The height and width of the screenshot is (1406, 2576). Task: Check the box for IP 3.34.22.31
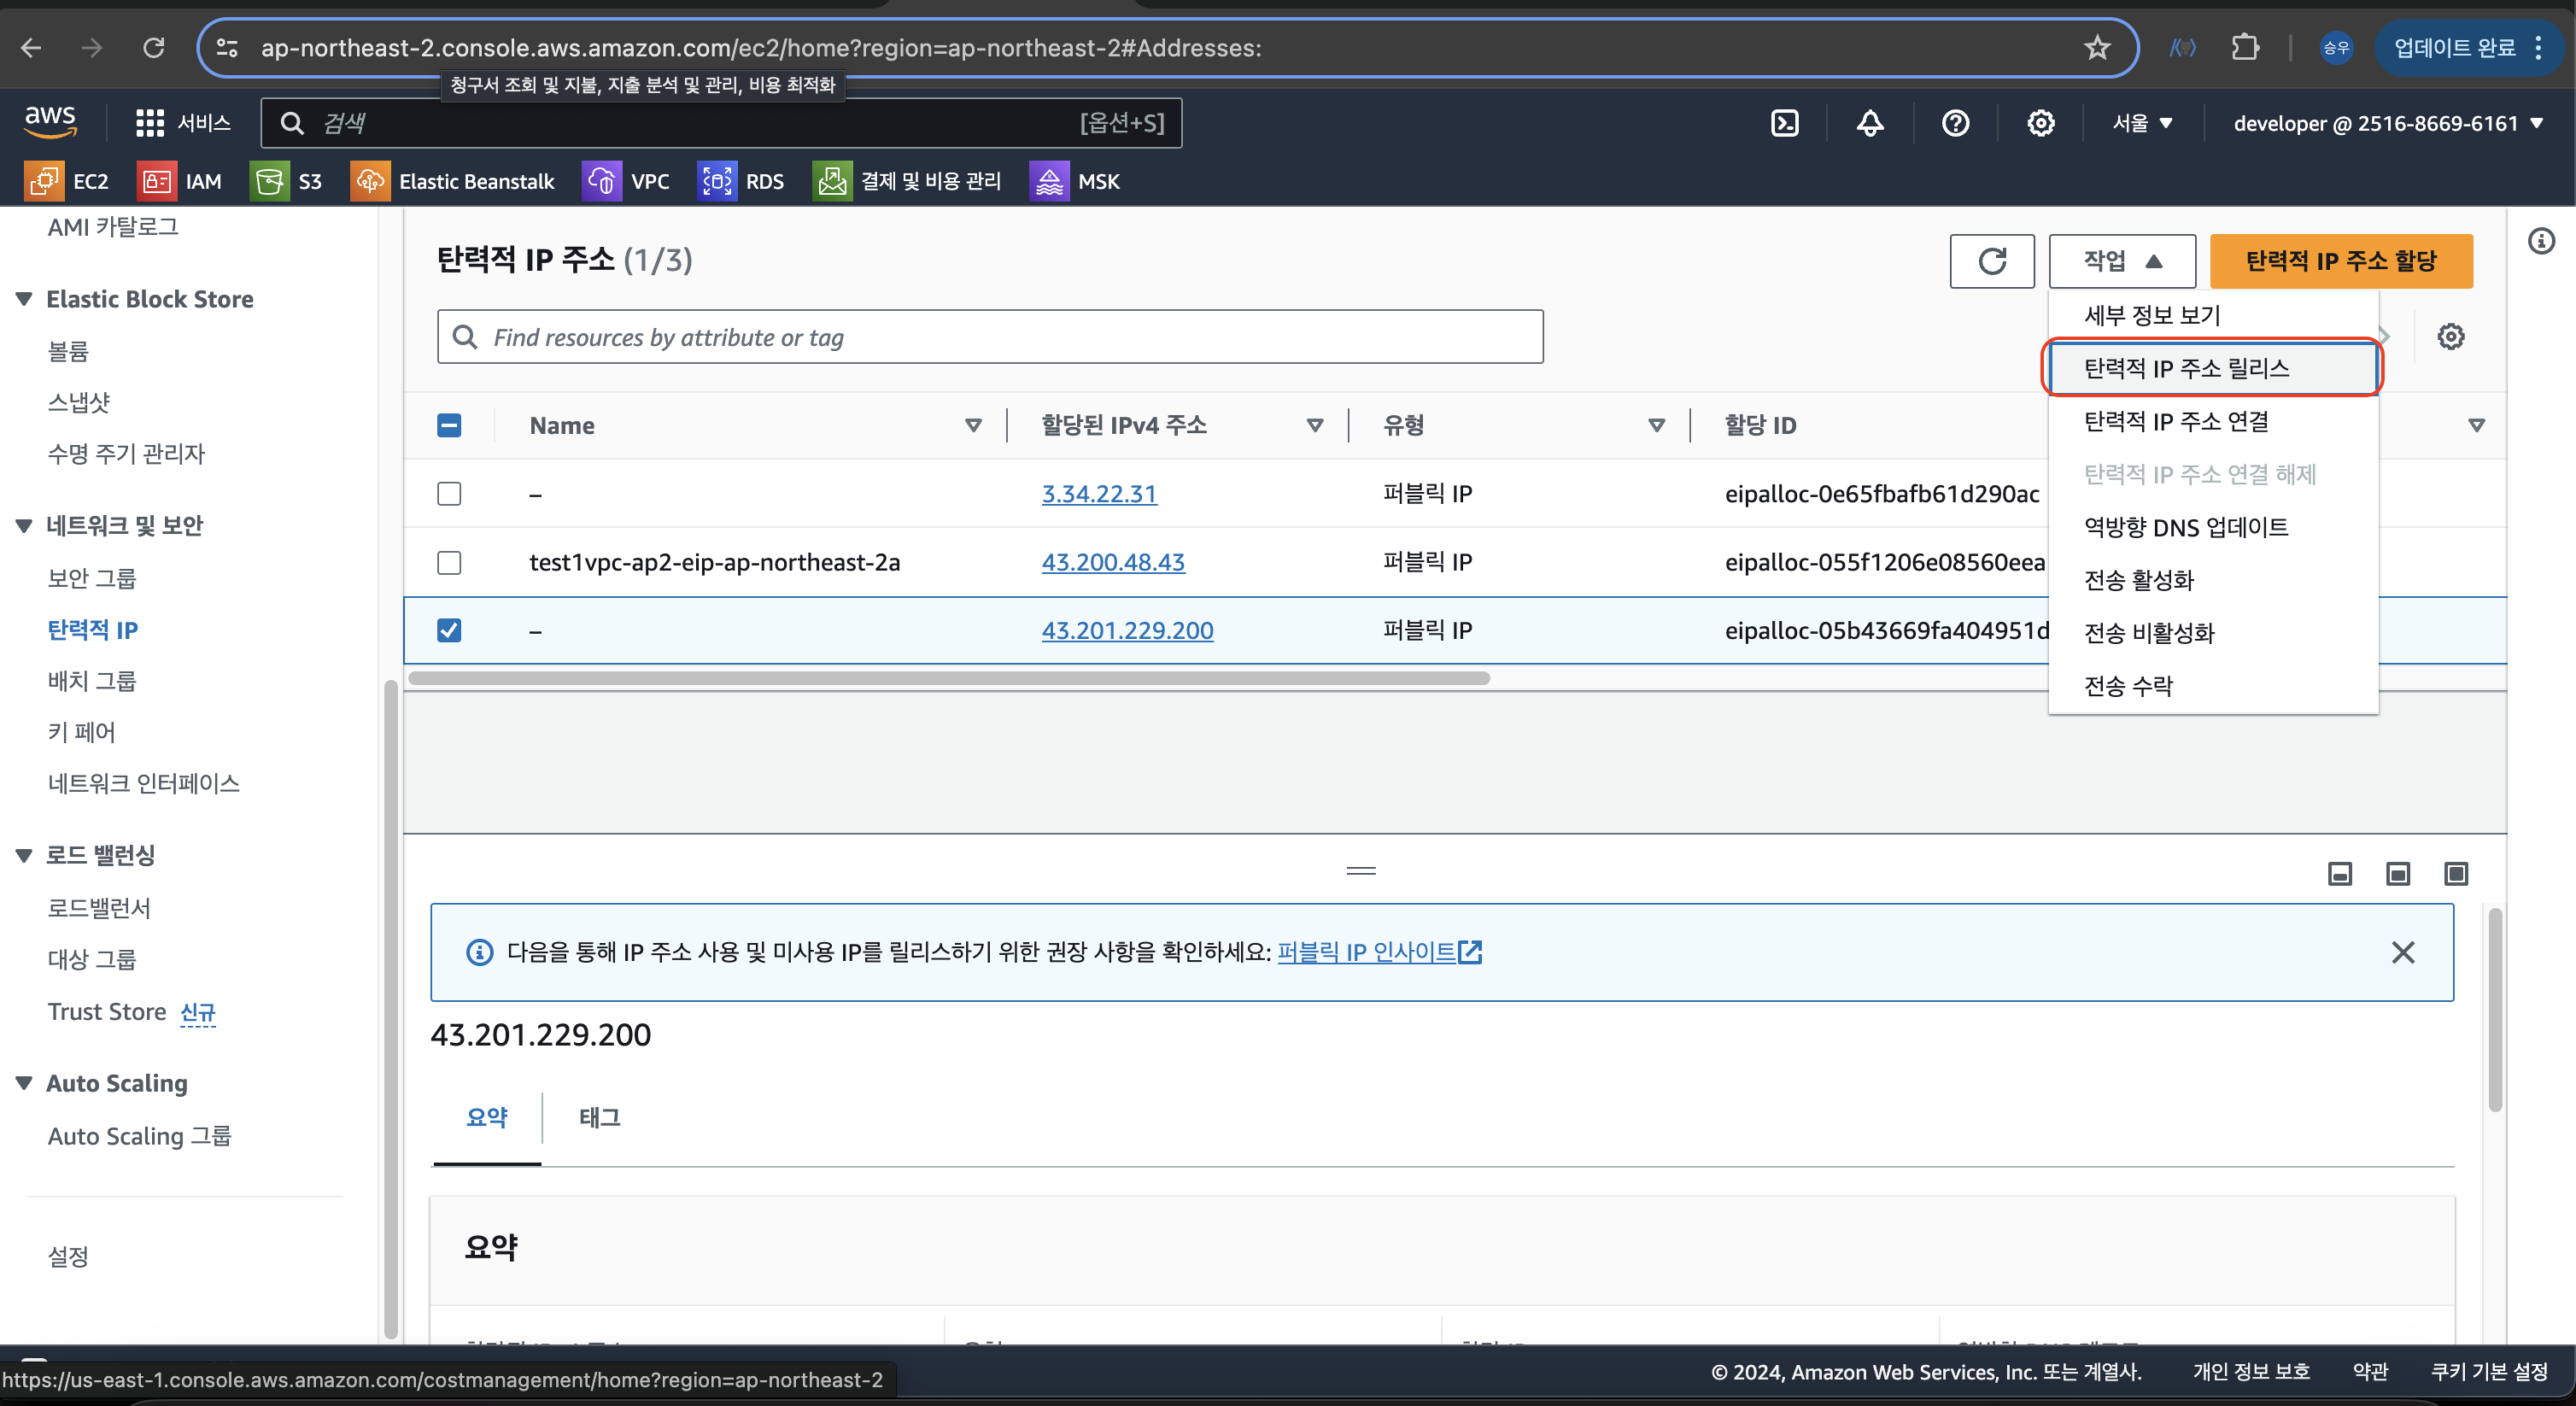[449, 494]
